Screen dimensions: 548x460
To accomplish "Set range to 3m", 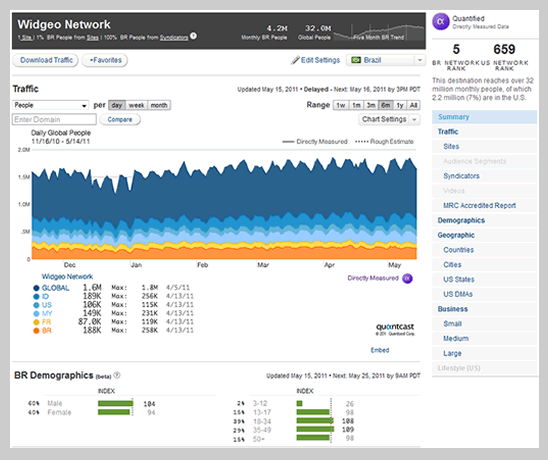I will click(371, 105).
